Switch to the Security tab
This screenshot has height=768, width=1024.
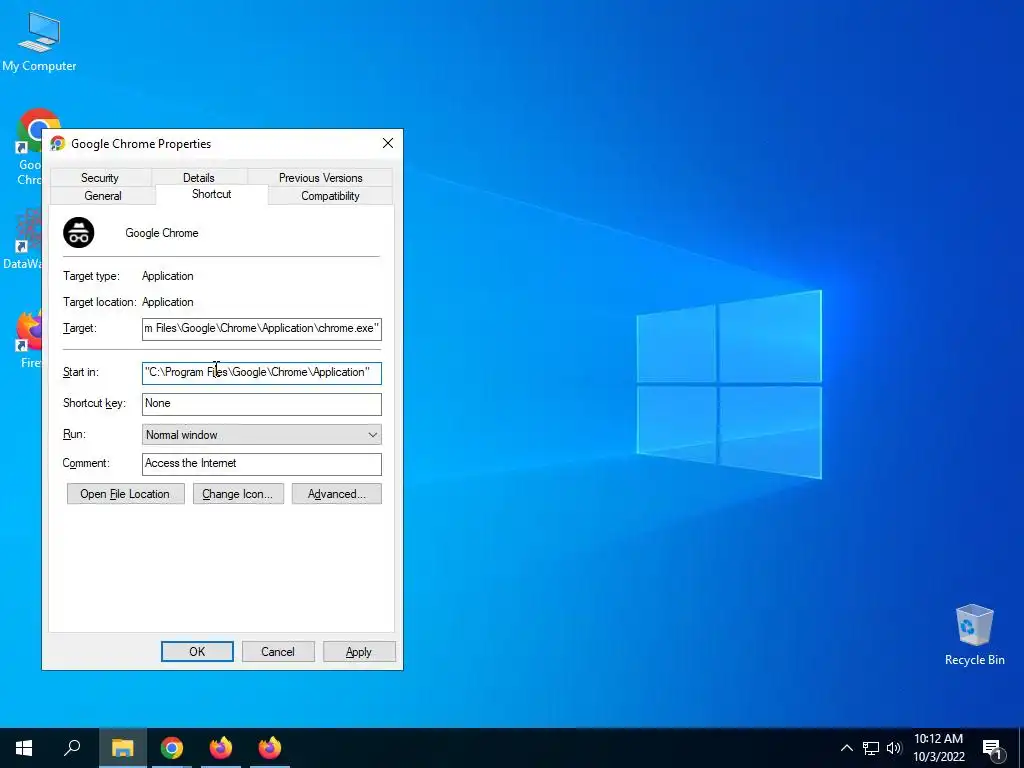point(100,178)
